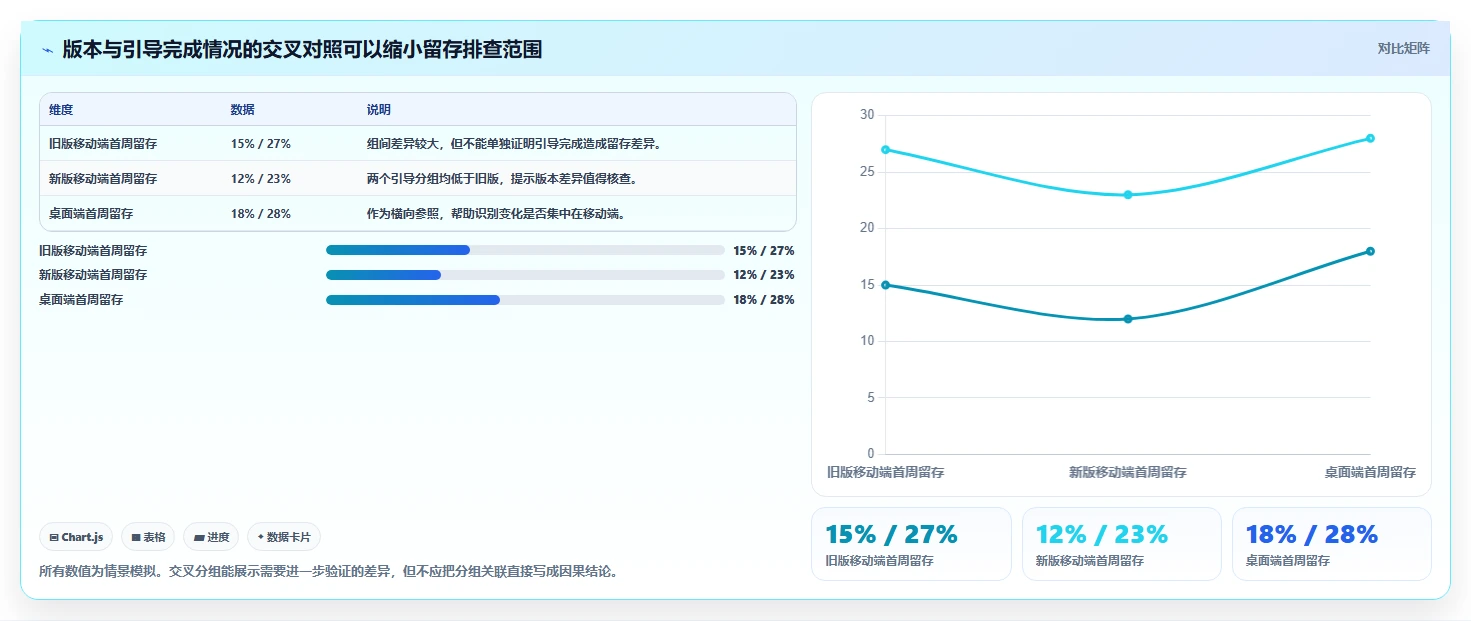Click the 18% / 28% progress bar value
1471x621 pixels.
(x=763, y=300)
